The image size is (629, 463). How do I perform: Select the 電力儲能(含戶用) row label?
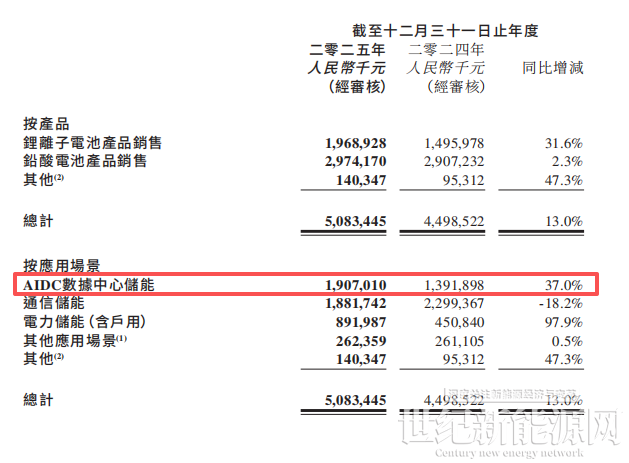point(85,320)
